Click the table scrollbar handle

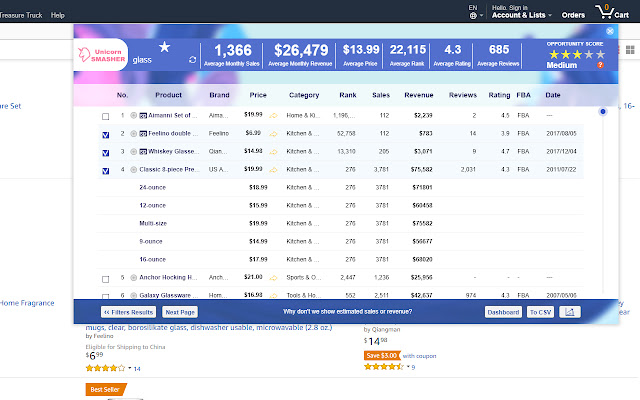pos(603,111)
